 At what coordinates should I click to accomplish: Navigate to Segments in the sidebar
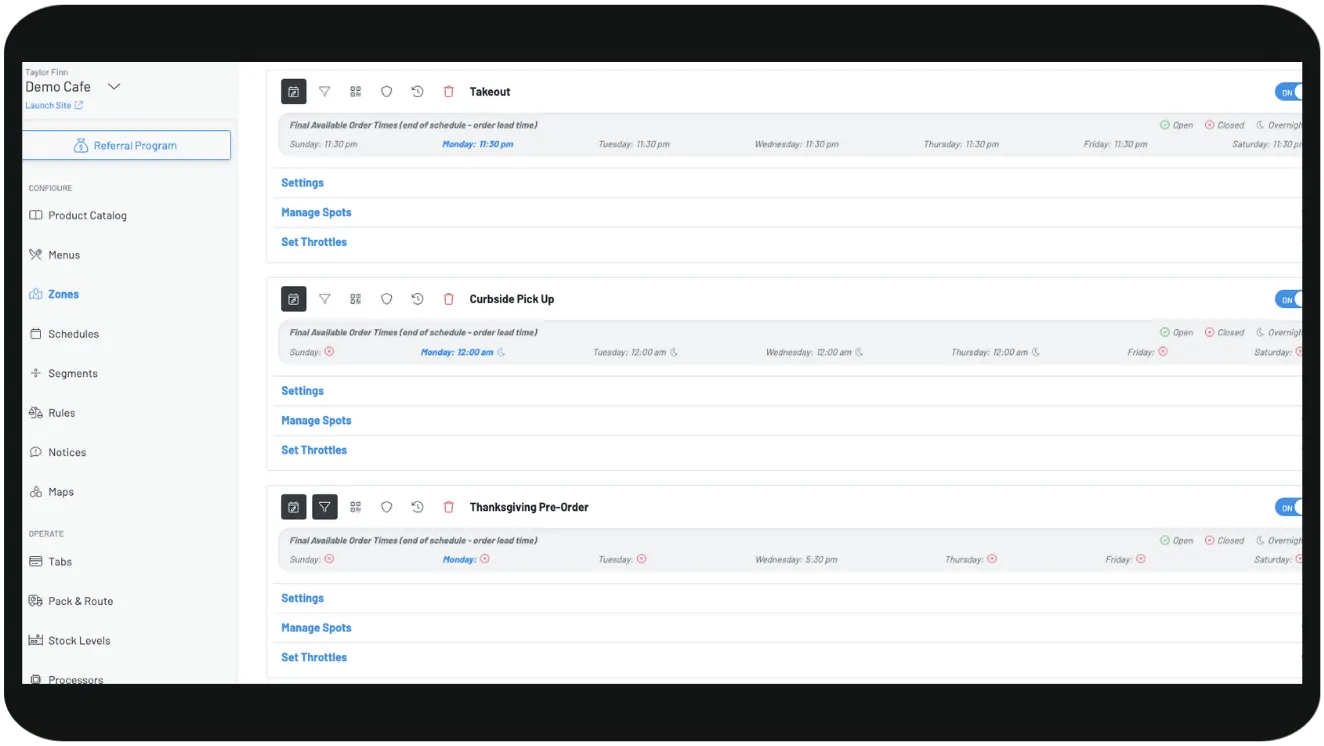63,373
